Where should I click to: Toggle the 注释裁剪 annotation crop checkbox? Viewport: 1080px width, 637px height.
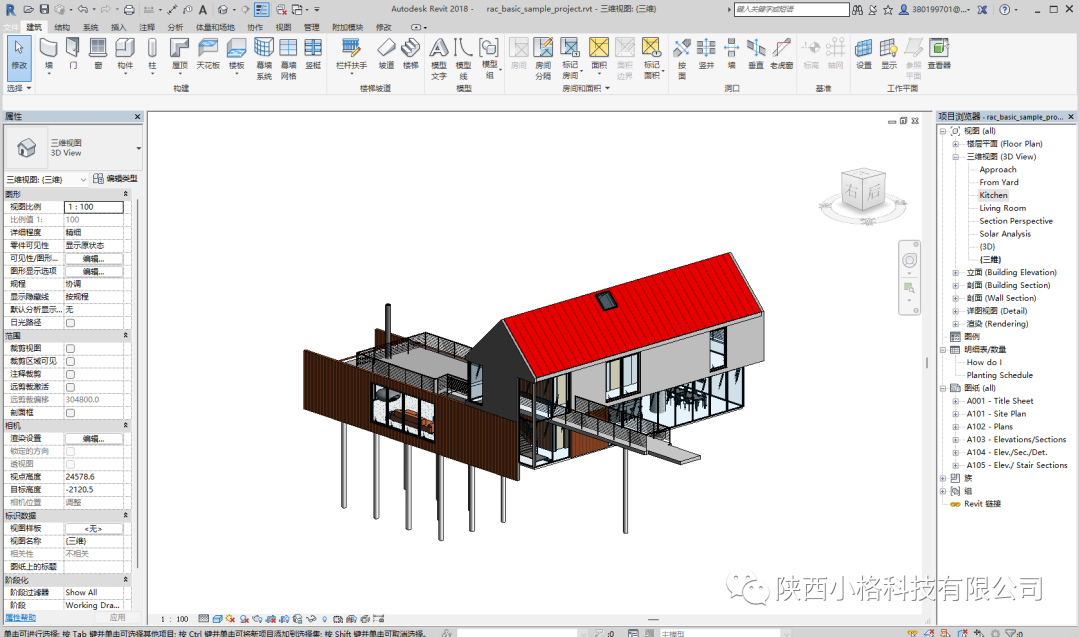(70, 375)
